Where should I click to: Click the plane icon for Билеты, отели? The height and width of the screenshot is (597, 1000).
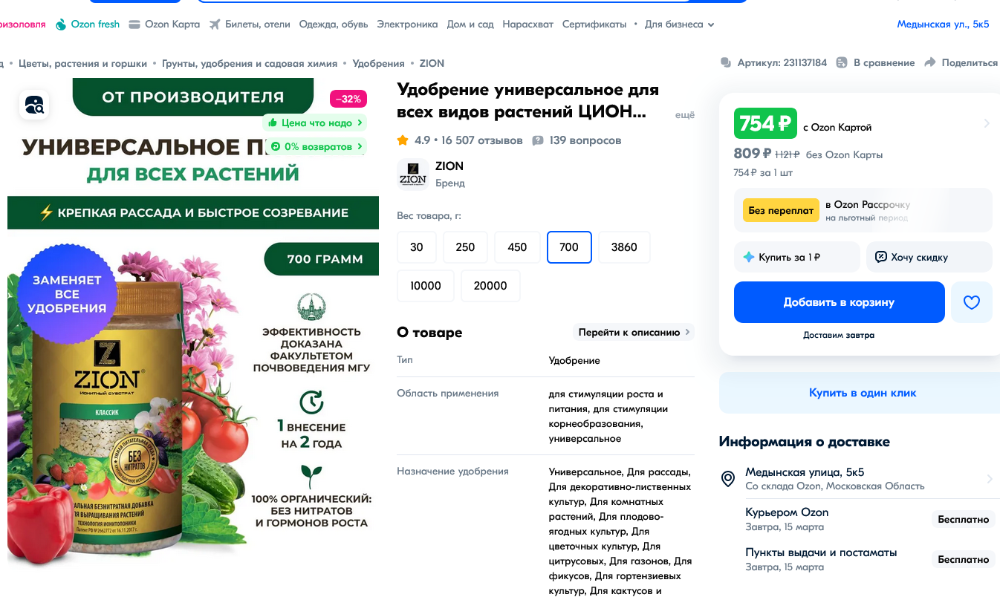[x=215, y=24]
